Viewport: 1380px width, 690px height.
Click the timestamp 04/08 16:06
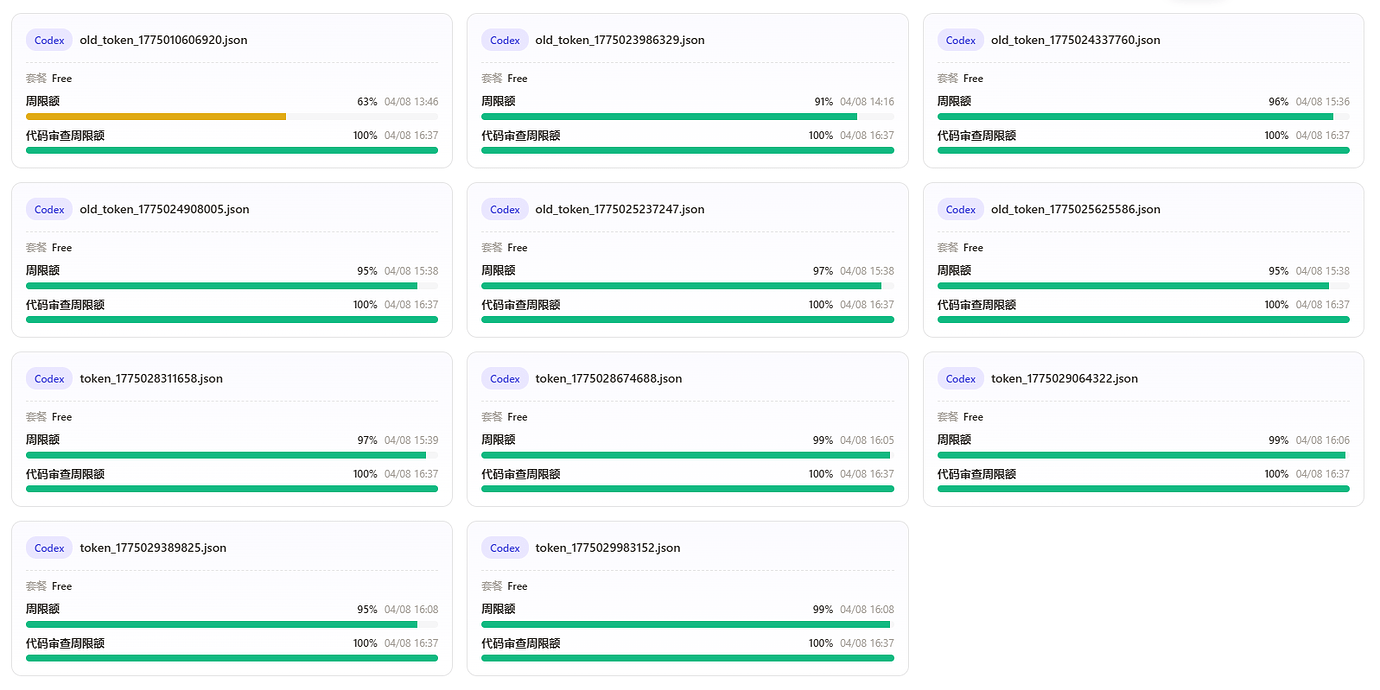click(1323, 441)
